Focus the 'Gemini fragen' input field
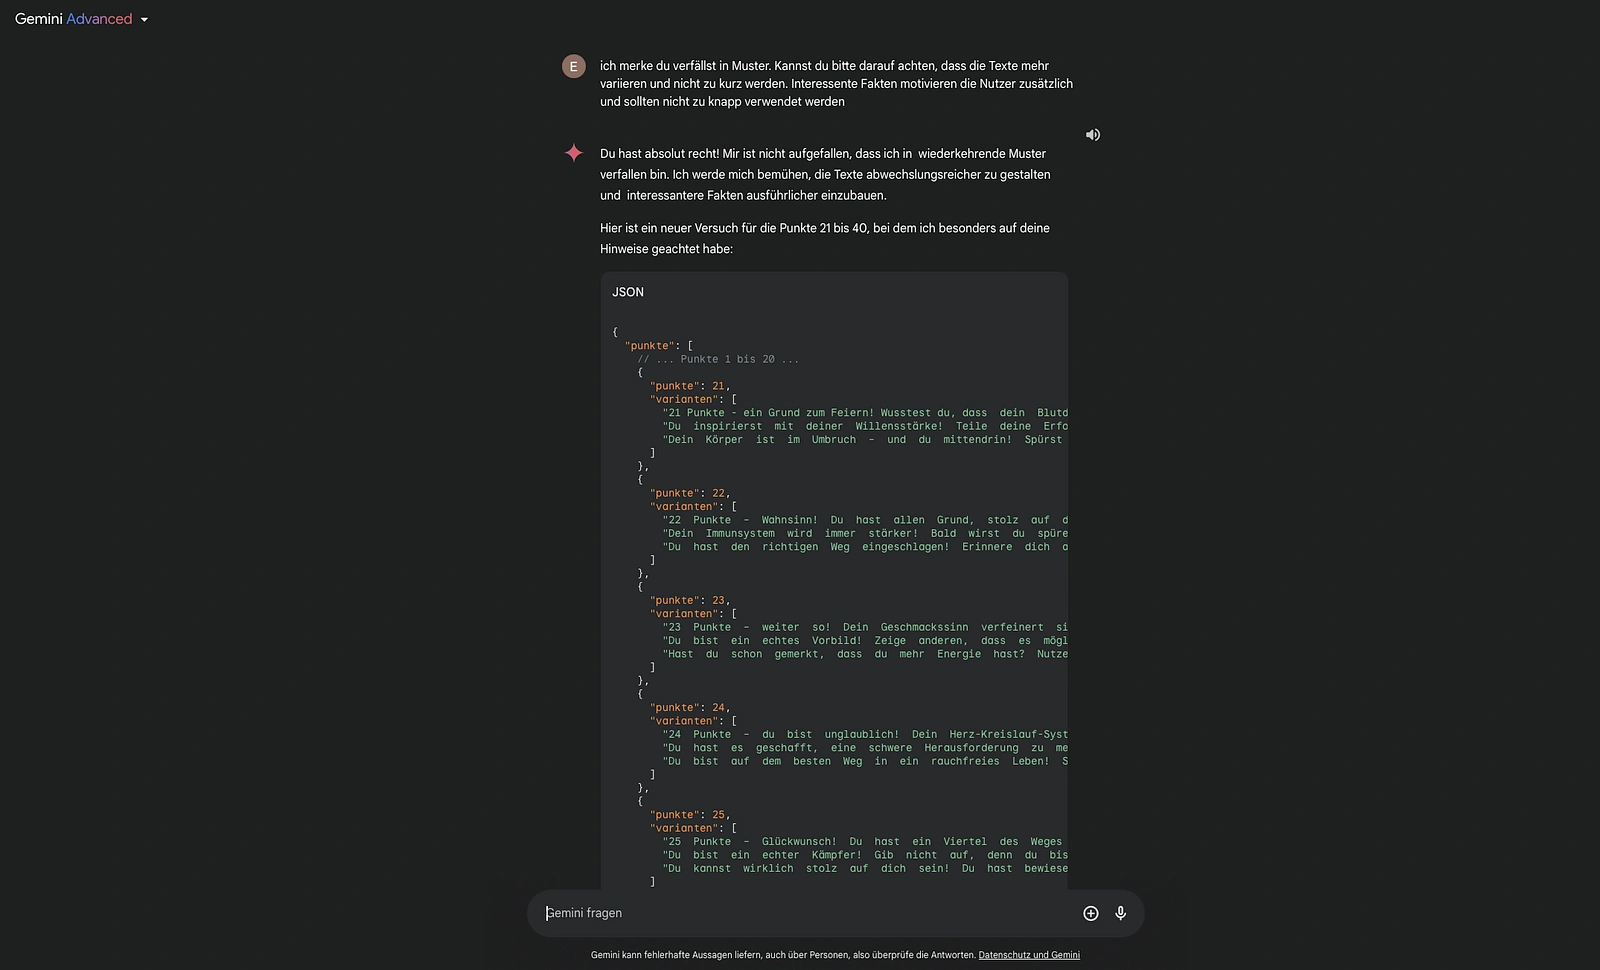This screenshot has height=970, width=1600. pos(800,913)
